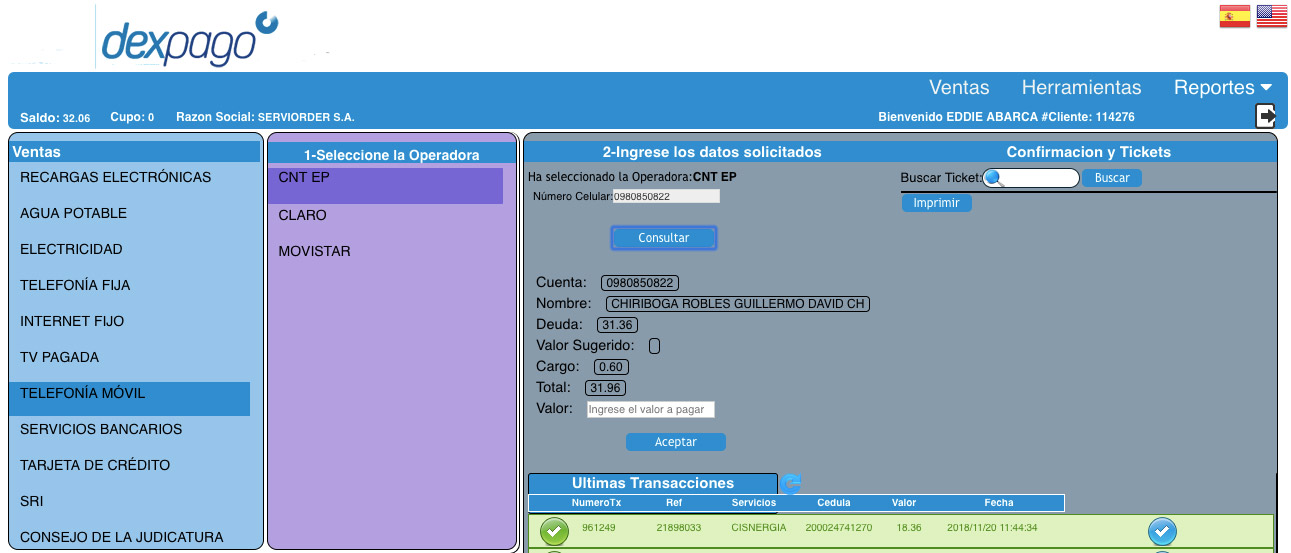Click blue checkmark on transaction row
Image resolution: width=1291 pixels, height=553 pixels.
pyautogui.click(x=1162, y=531)
